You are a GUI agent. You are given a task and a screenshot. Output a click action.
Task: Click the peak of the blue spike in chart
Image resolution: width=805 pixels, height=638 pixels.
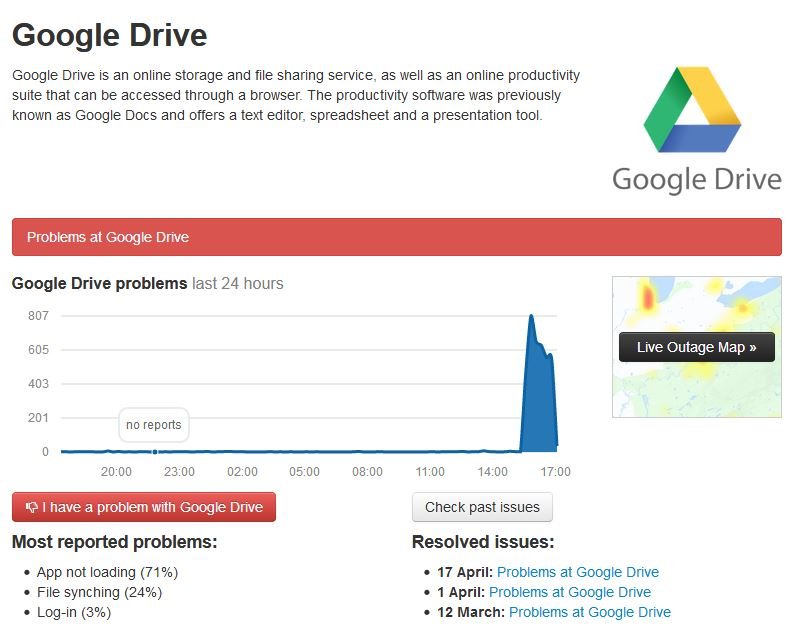point(531,317)
